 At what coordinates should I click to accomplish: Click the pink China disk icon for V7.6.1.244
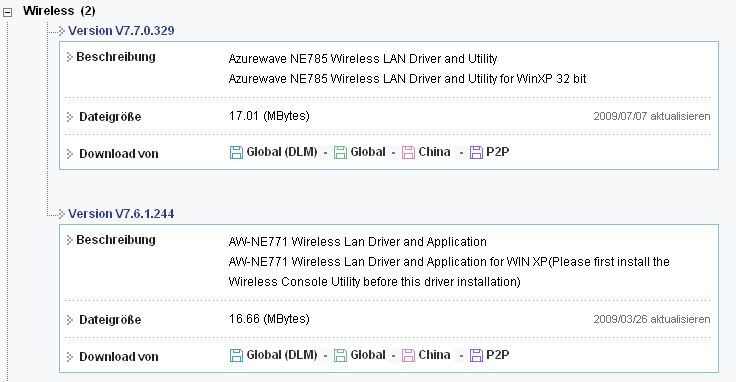click(x=408, y=356)
